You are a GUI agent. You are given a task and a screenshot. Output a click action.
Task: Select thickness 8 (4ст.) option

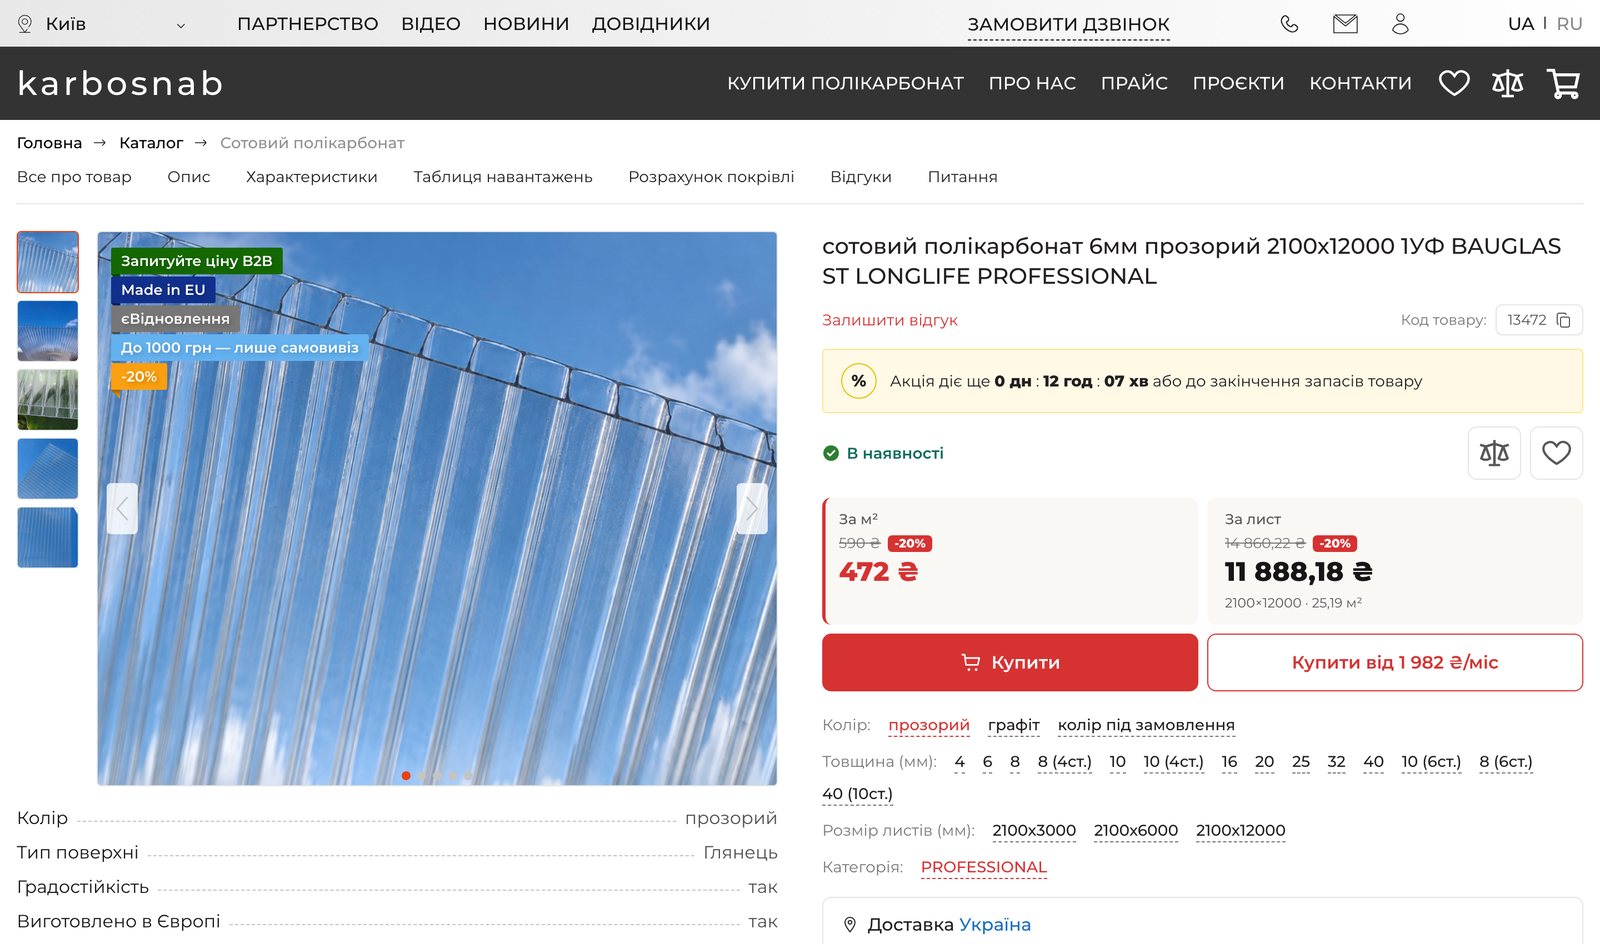point(1064,762)
